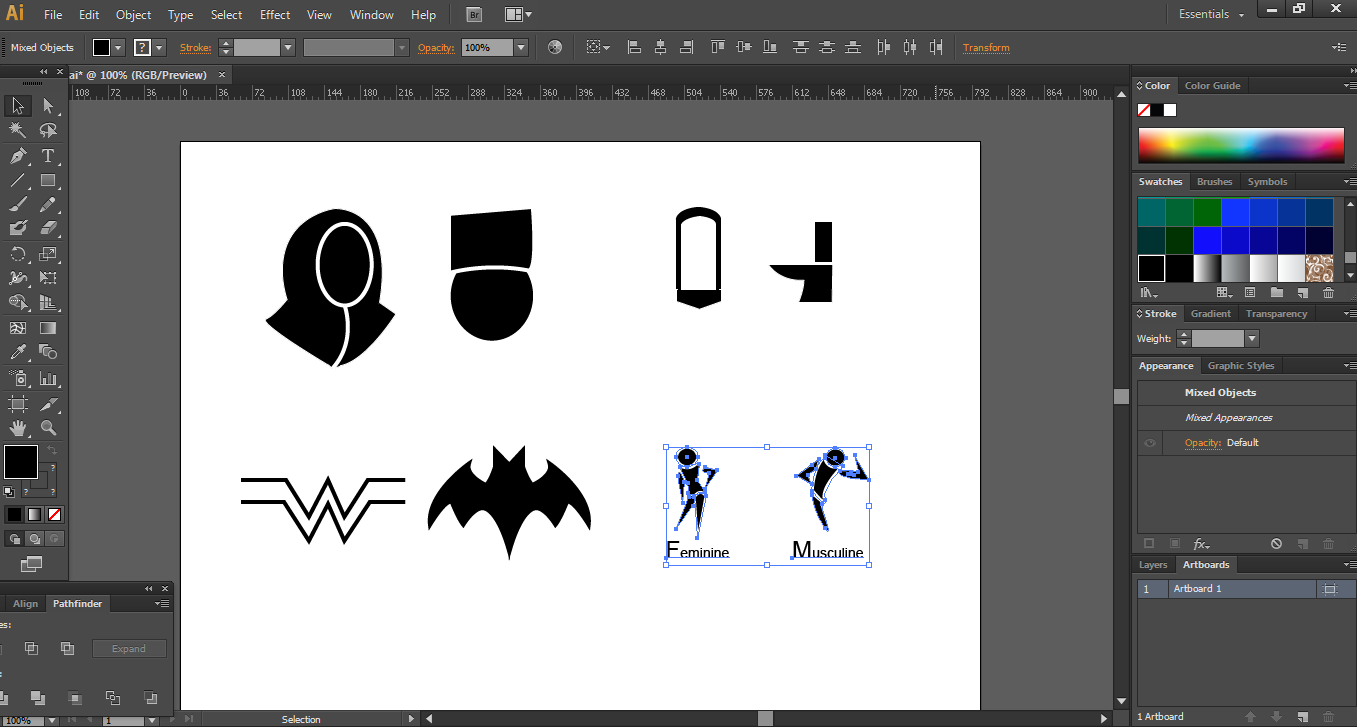
Task: Select the Rotate tool
Action: 18,254
